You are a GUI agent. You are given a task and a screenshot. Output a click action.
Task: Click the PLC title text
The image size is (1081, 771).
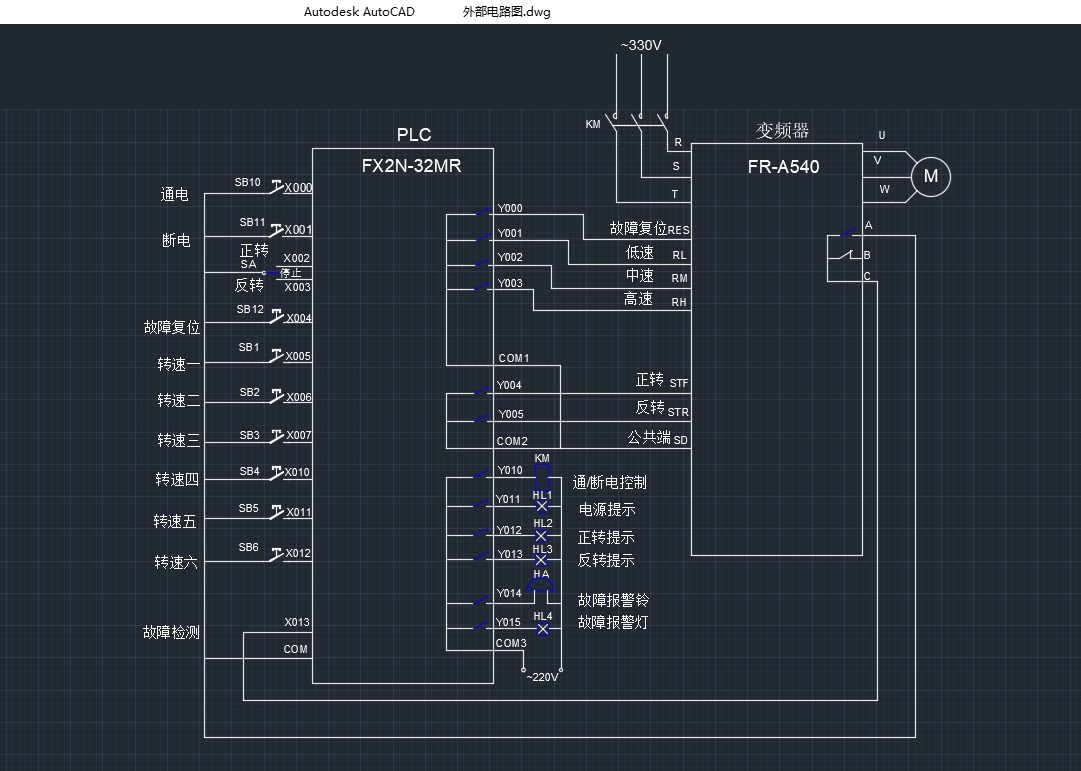coord(414,134)
